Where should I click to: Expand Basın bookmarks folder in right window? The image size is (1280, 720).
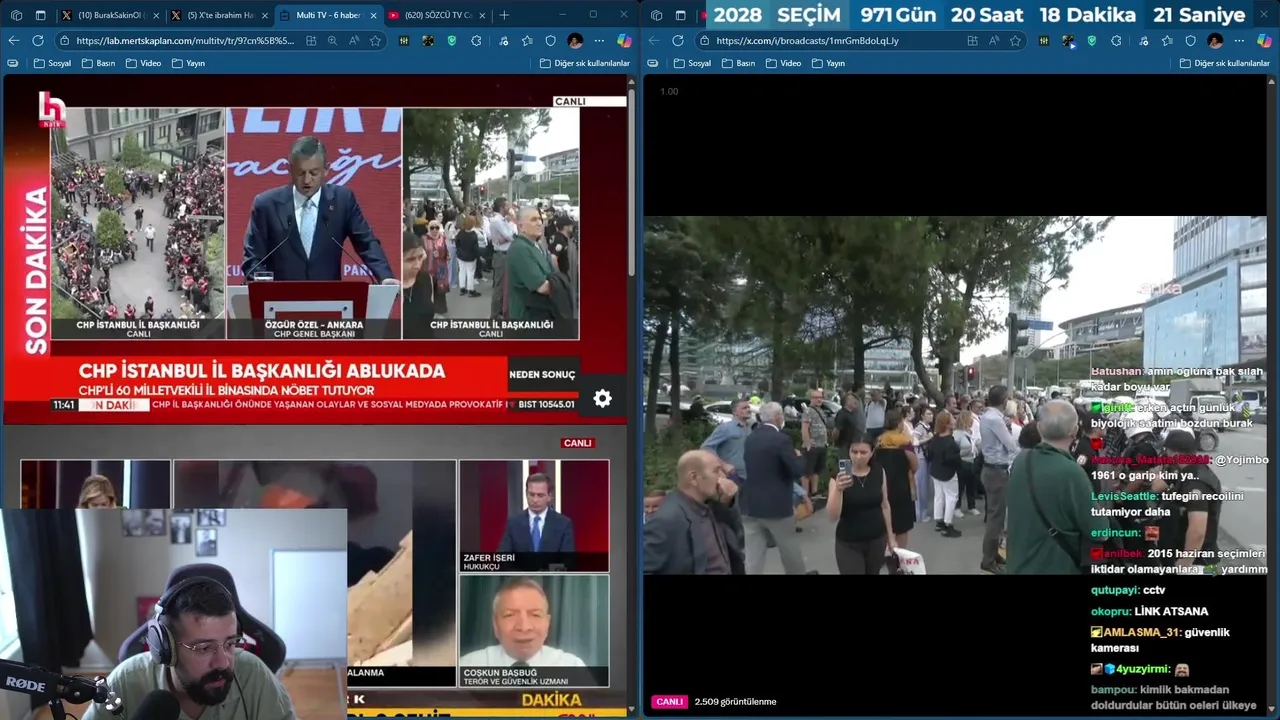738,63
